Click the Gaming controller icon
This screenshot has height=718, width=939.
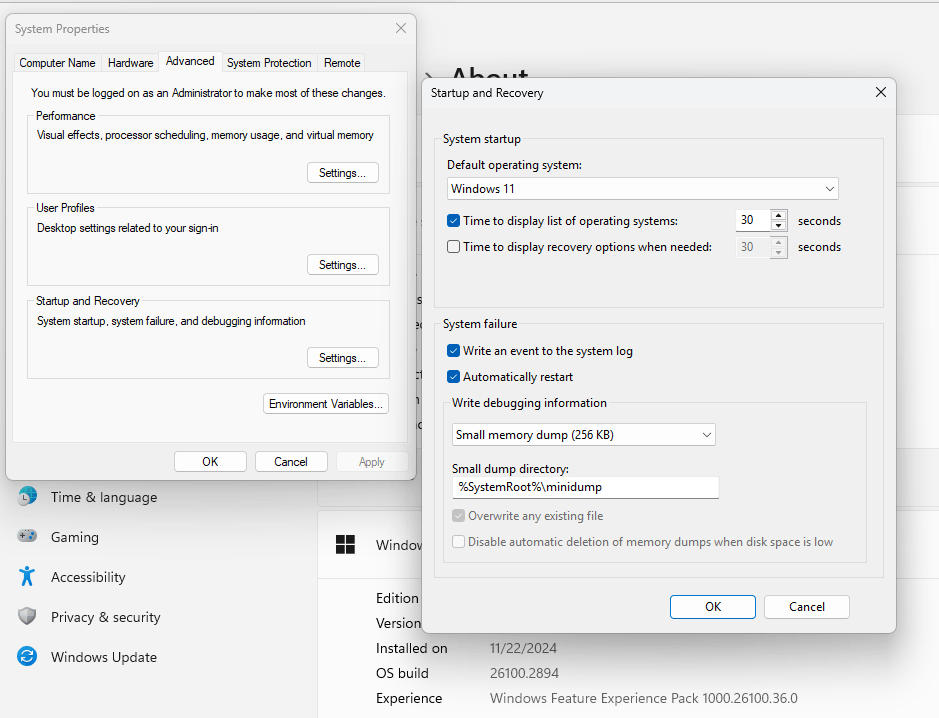point(28,536)
